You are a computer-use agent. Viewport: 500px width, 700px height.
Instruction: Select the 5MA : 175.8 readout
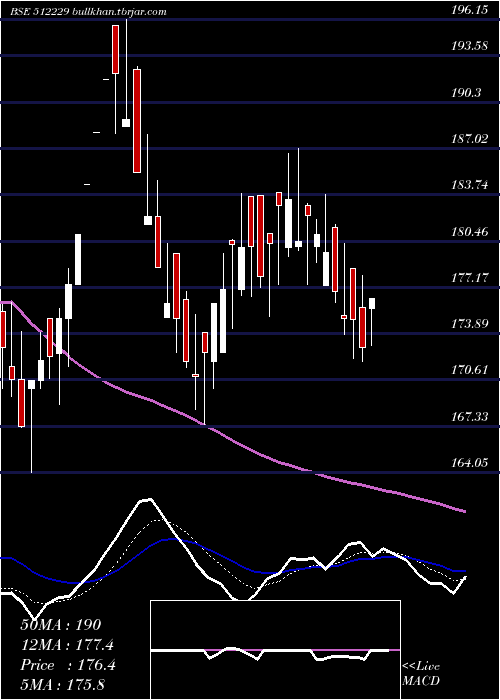pos(62,685)
